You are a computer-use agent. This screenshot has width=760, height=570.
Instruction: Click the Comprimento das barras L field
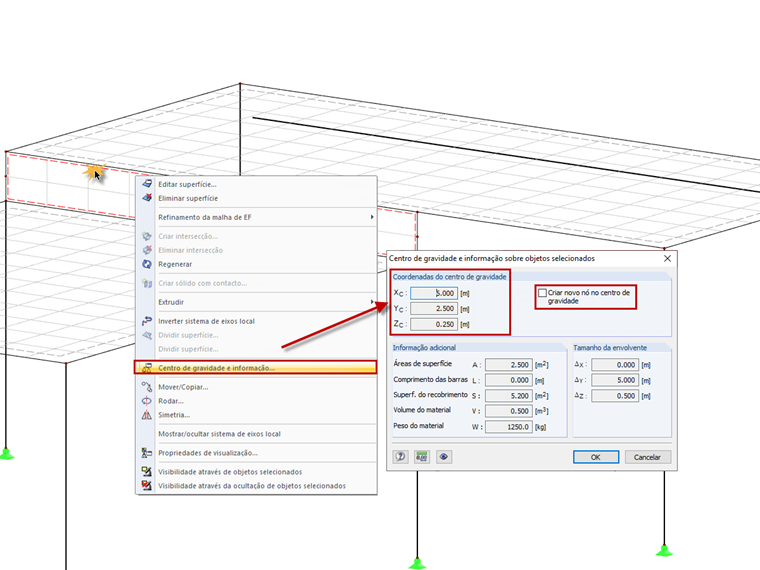(509, 380)
